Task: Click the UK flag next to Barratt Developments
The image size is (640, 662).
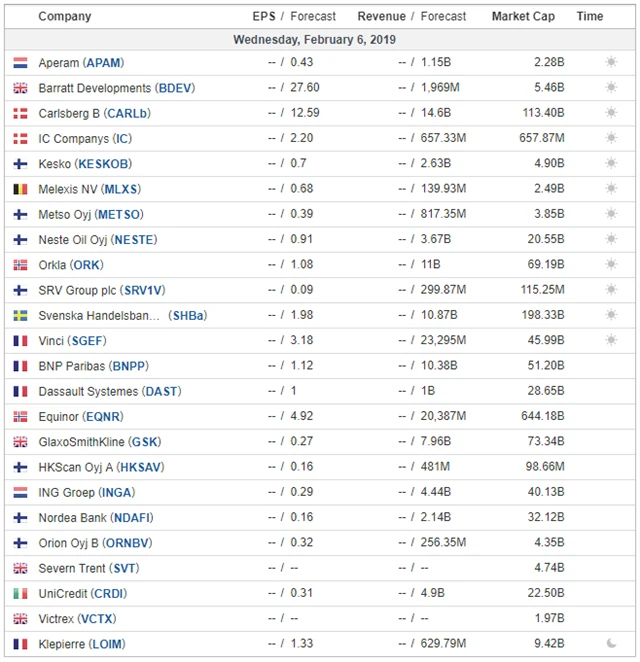Action: [x=20, y=88]
